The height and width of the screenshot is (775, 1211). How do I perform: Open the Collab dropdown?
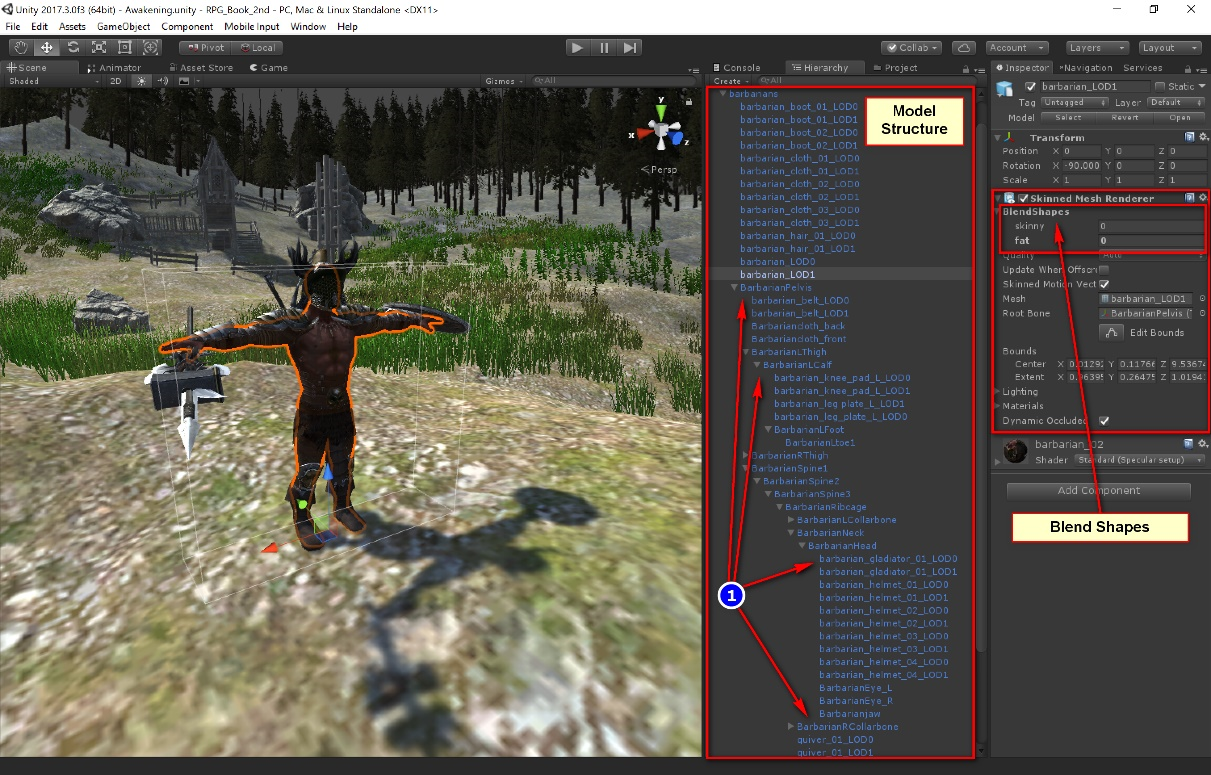click(912, 47)
